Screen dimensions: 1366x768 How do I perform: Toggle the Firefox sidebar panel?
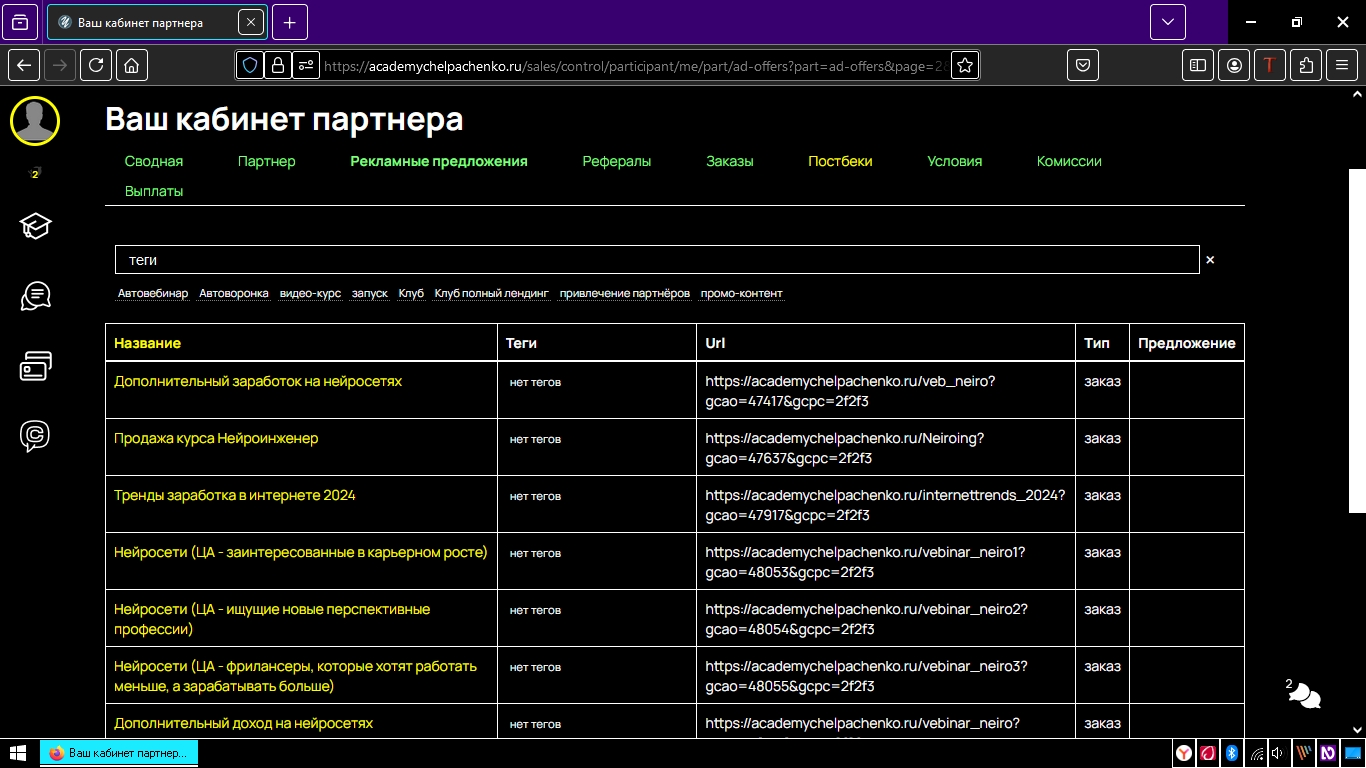(x=1197, y=65)
